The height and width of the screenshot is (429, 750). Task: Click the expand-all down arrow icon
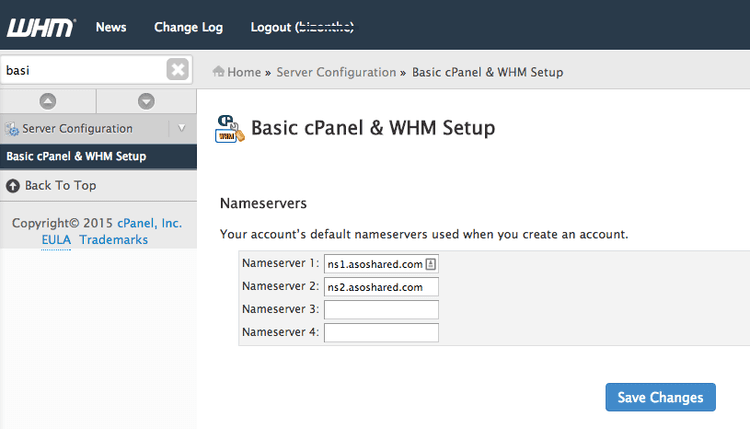tap(146, 101)
